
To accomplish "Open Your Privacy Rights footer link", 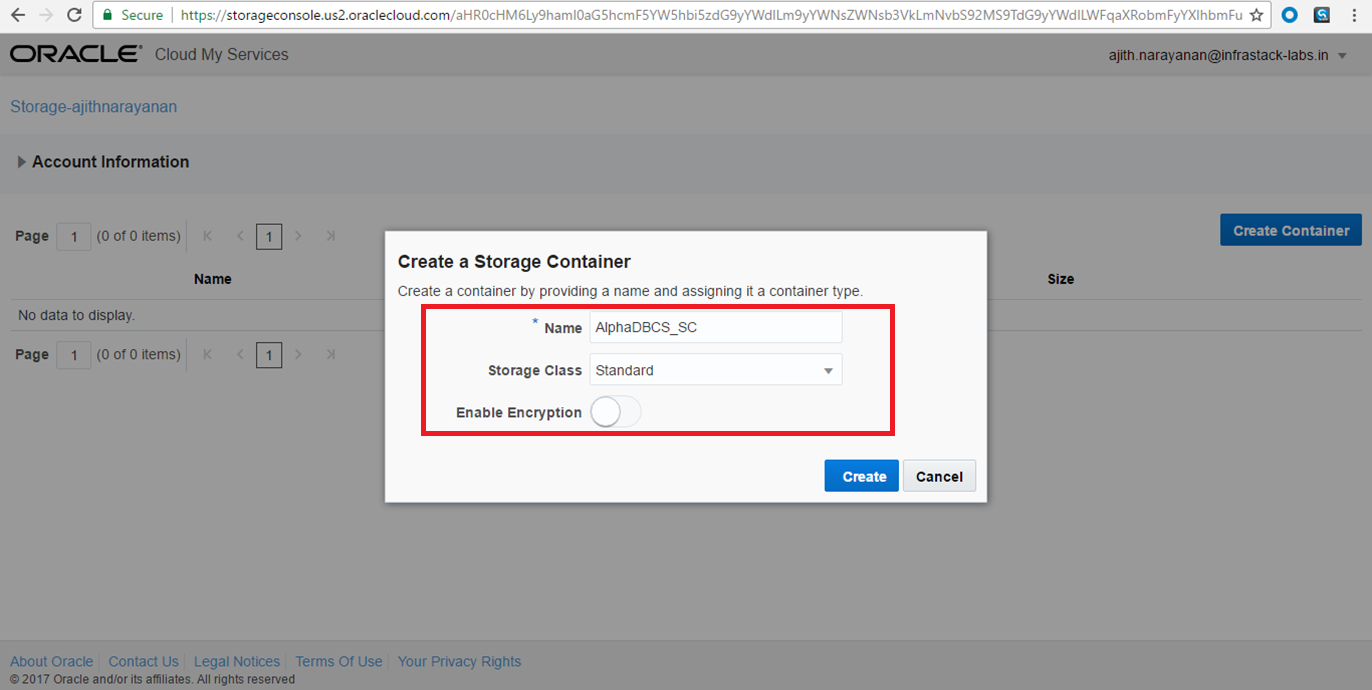I will point(459,661).
